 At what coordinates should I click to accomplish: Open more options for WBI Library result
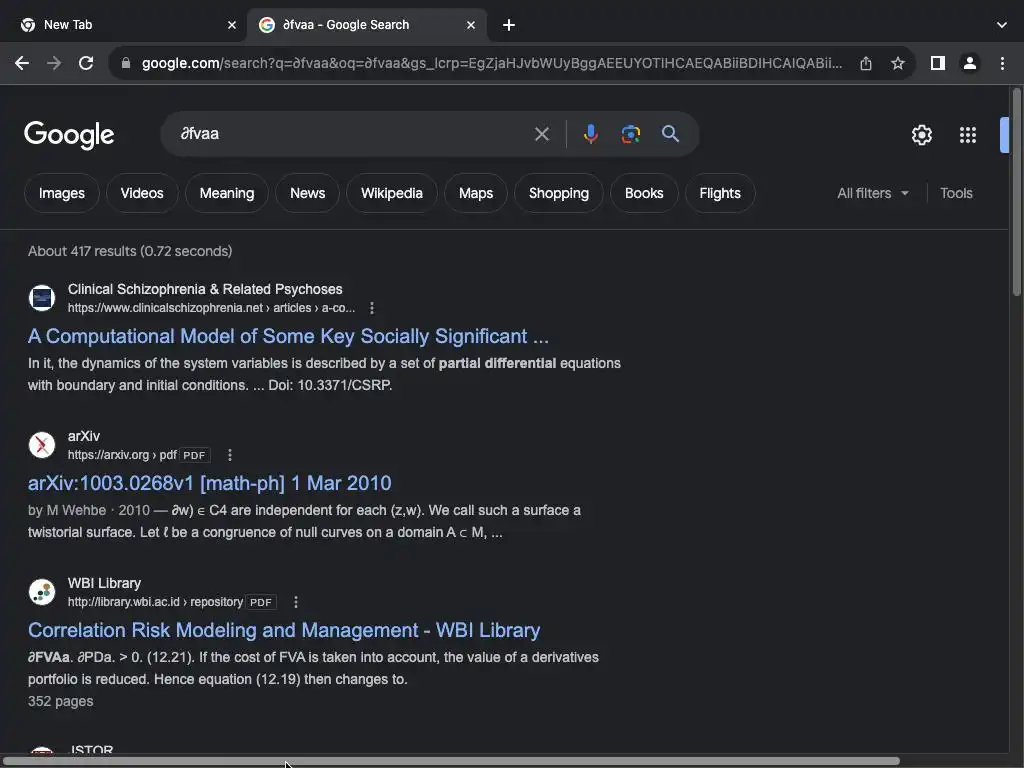(x=296, y=601)
